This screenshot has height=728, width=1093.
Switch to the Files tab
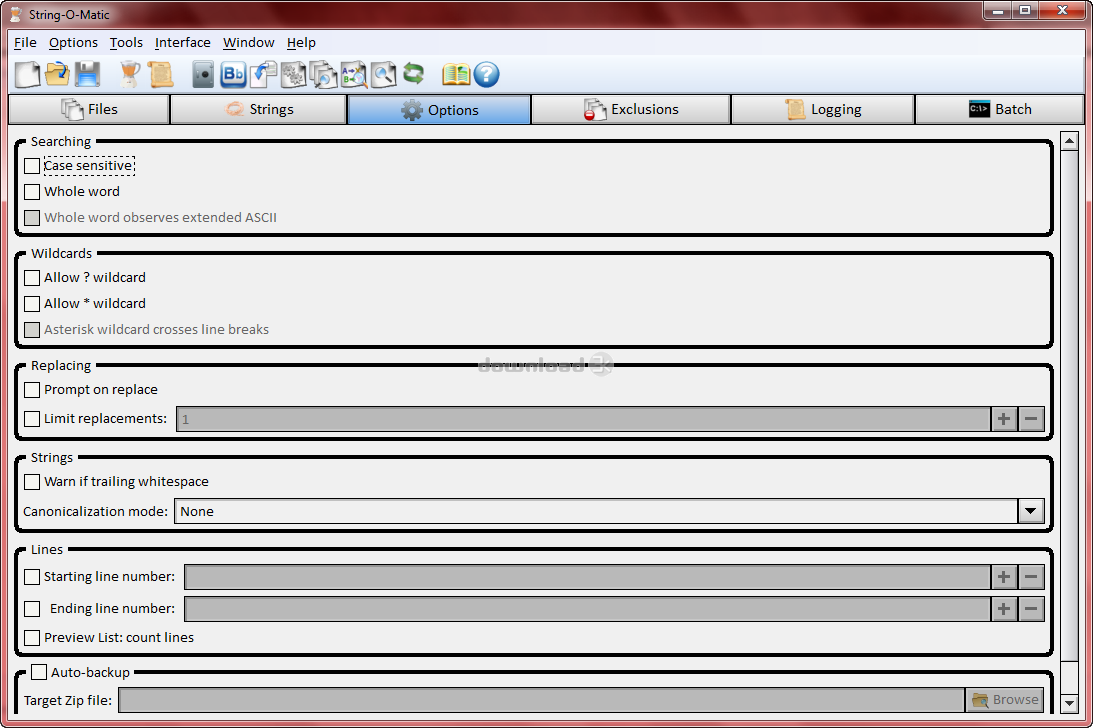click(x=89, y=109)
